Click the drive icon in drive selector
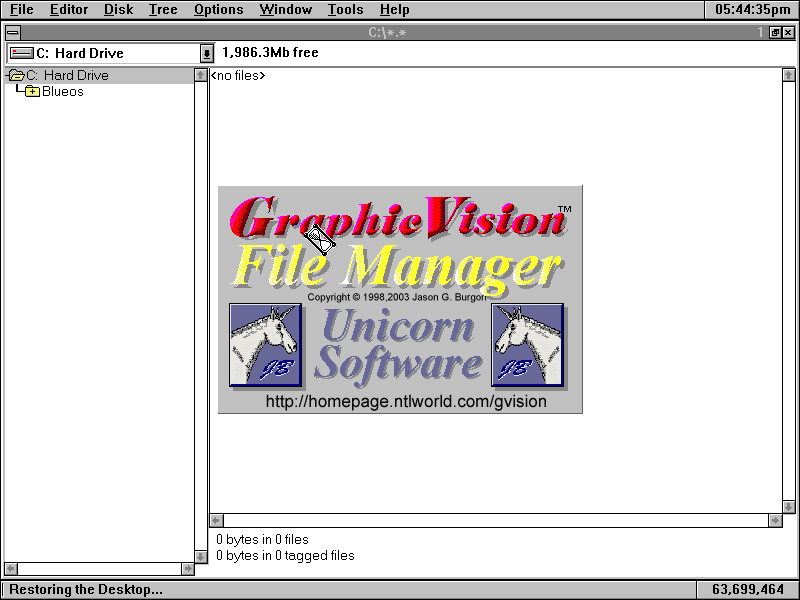The width and height of the screenshot is (800, 600). point(22,53)
